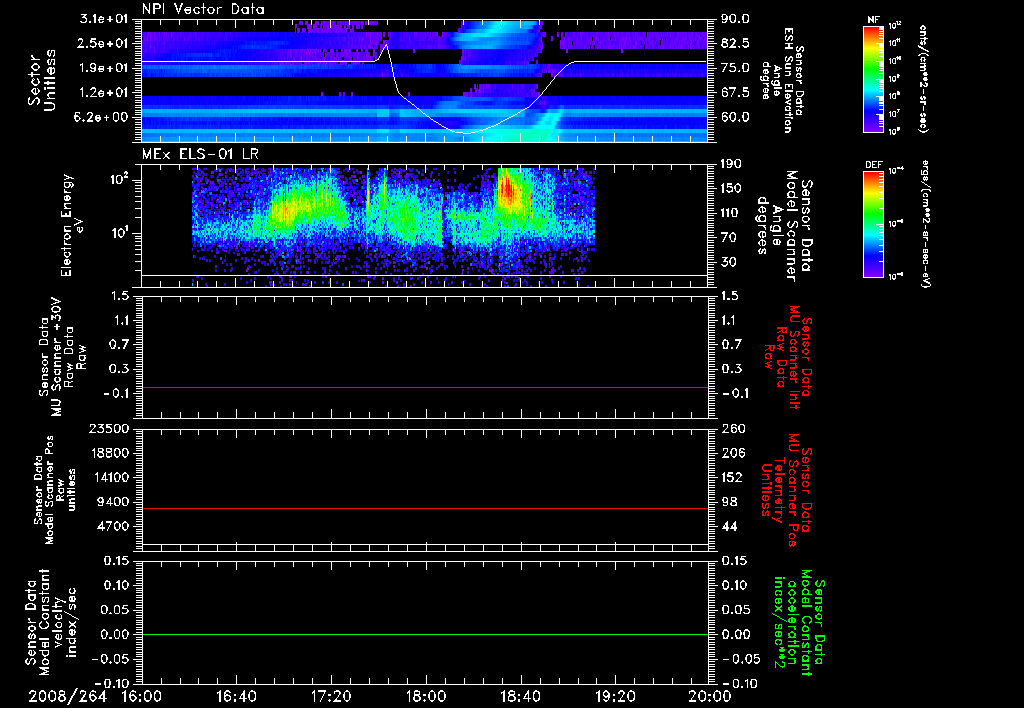Click the 1.2e+01 sector tick label

click(x=104, y=93)
